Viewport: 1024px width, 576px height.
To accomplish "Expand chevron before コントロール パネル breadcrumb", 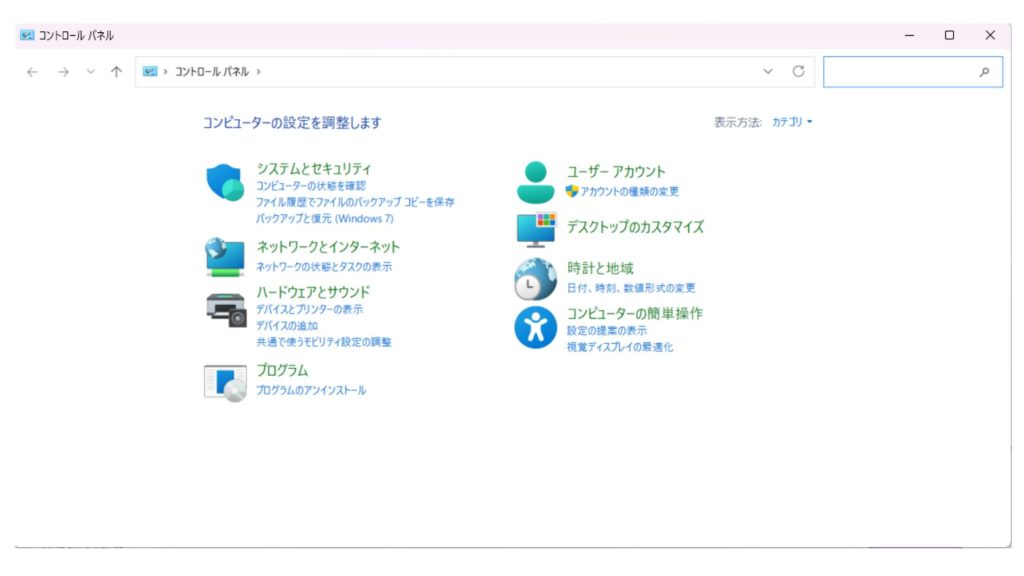I will 166,72.
